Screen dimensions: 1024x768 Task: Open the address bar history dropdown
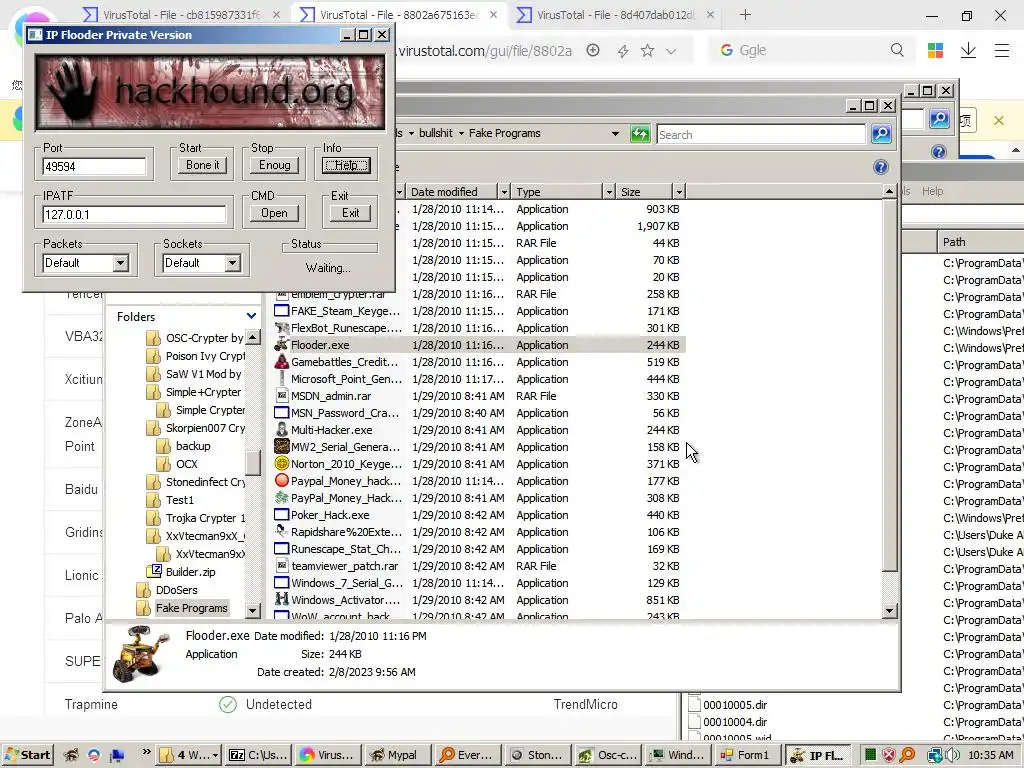tap(615, 133)
